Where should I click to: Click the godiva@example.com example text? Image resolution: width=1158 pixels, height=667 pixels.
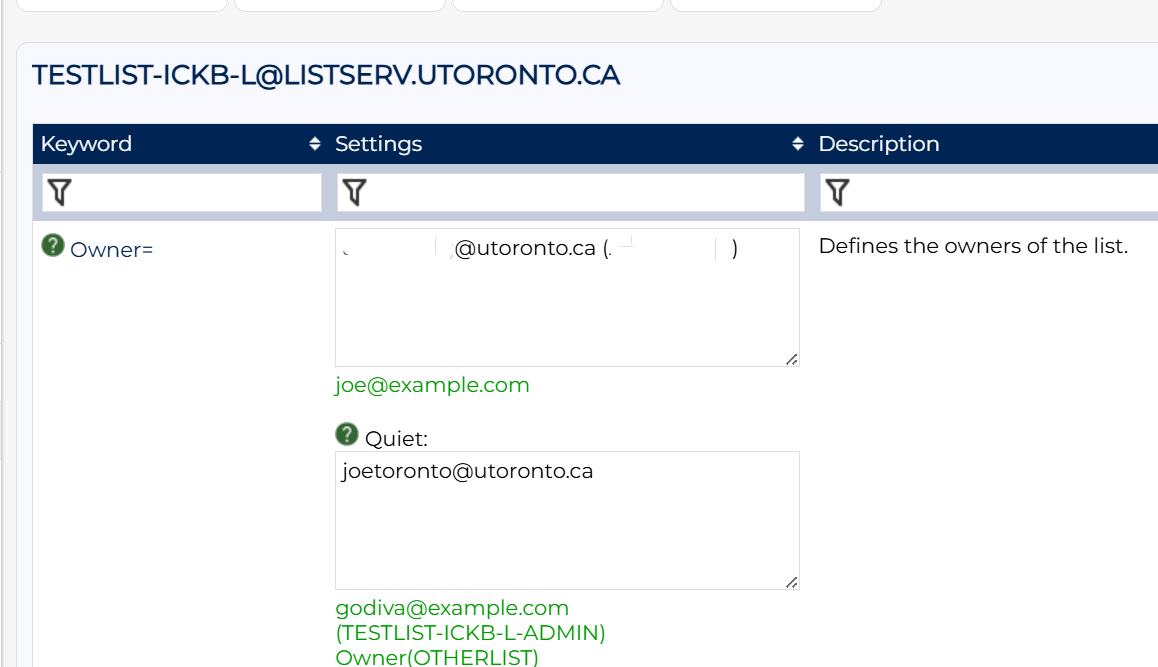[x=452, y=608]
